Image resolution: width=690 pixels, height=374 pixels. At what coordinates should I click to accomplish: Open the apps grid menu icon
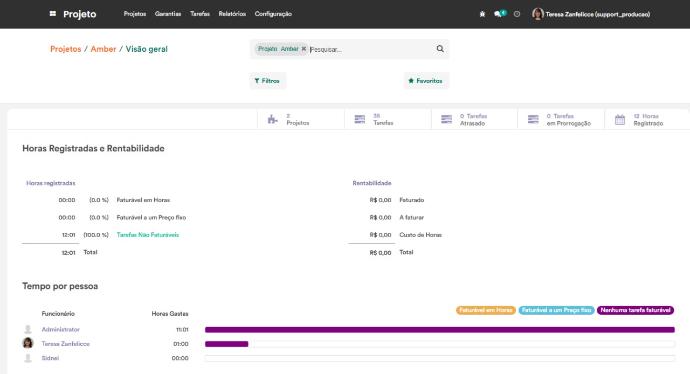point(53,14)
